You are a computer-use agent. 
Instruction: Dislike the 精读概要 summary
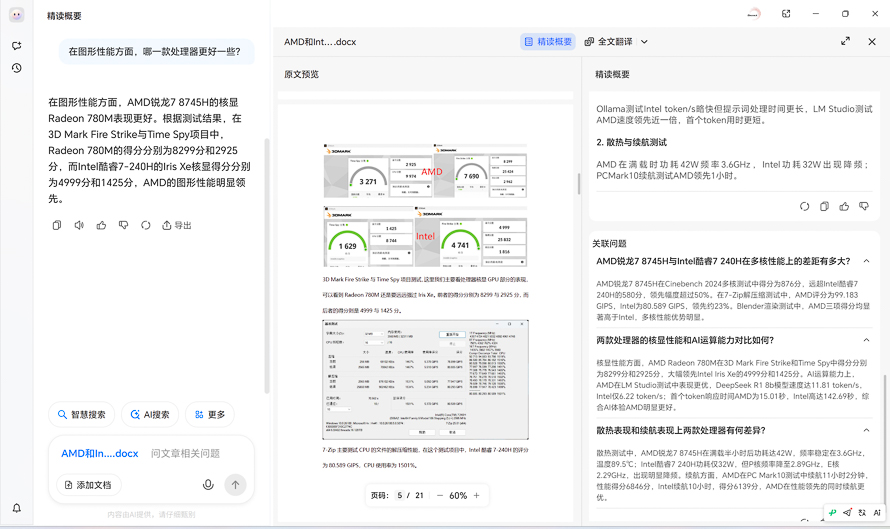pyautogui.click(x=864, y=207)
